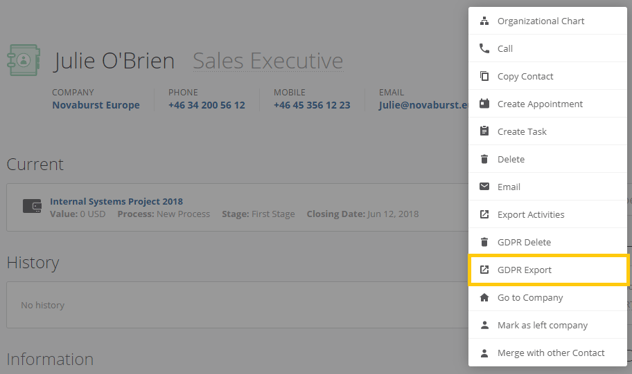The image size is (632, 374).
Task: Click the Create Appointment calendar icon
Action: click(x=484, y=104)
